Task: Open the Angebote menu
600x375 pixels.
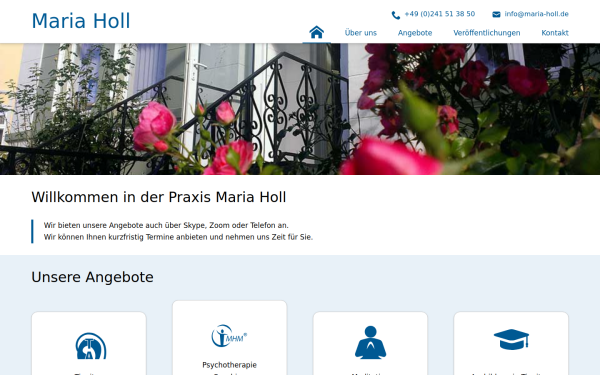Action: click(x=415, y=33)
